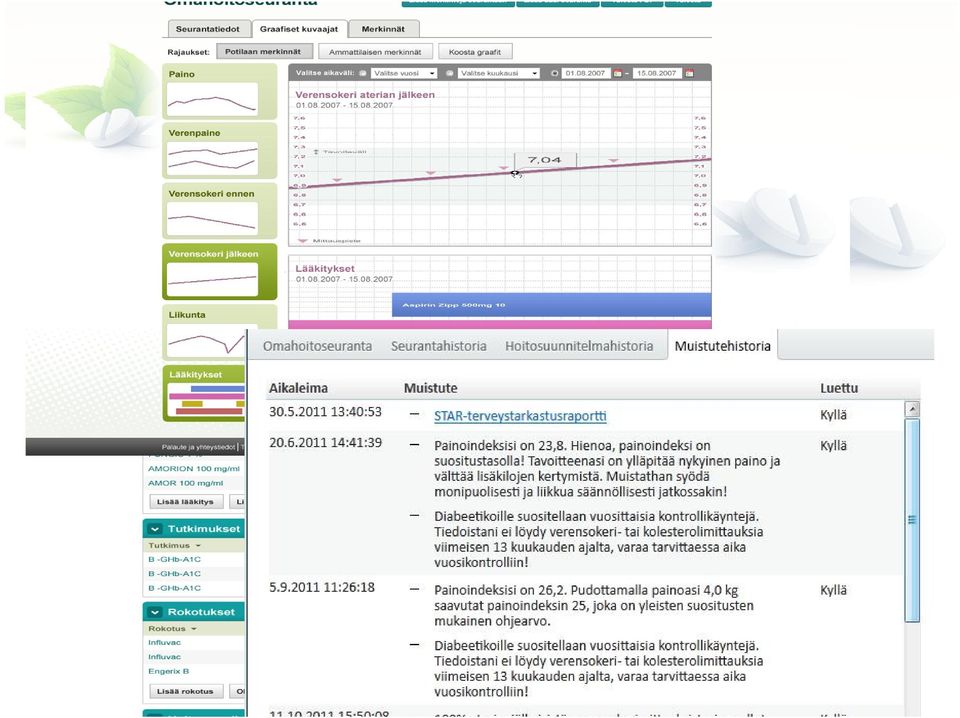Switch to the Graafiset kuvaajat tab

[299, 29]
